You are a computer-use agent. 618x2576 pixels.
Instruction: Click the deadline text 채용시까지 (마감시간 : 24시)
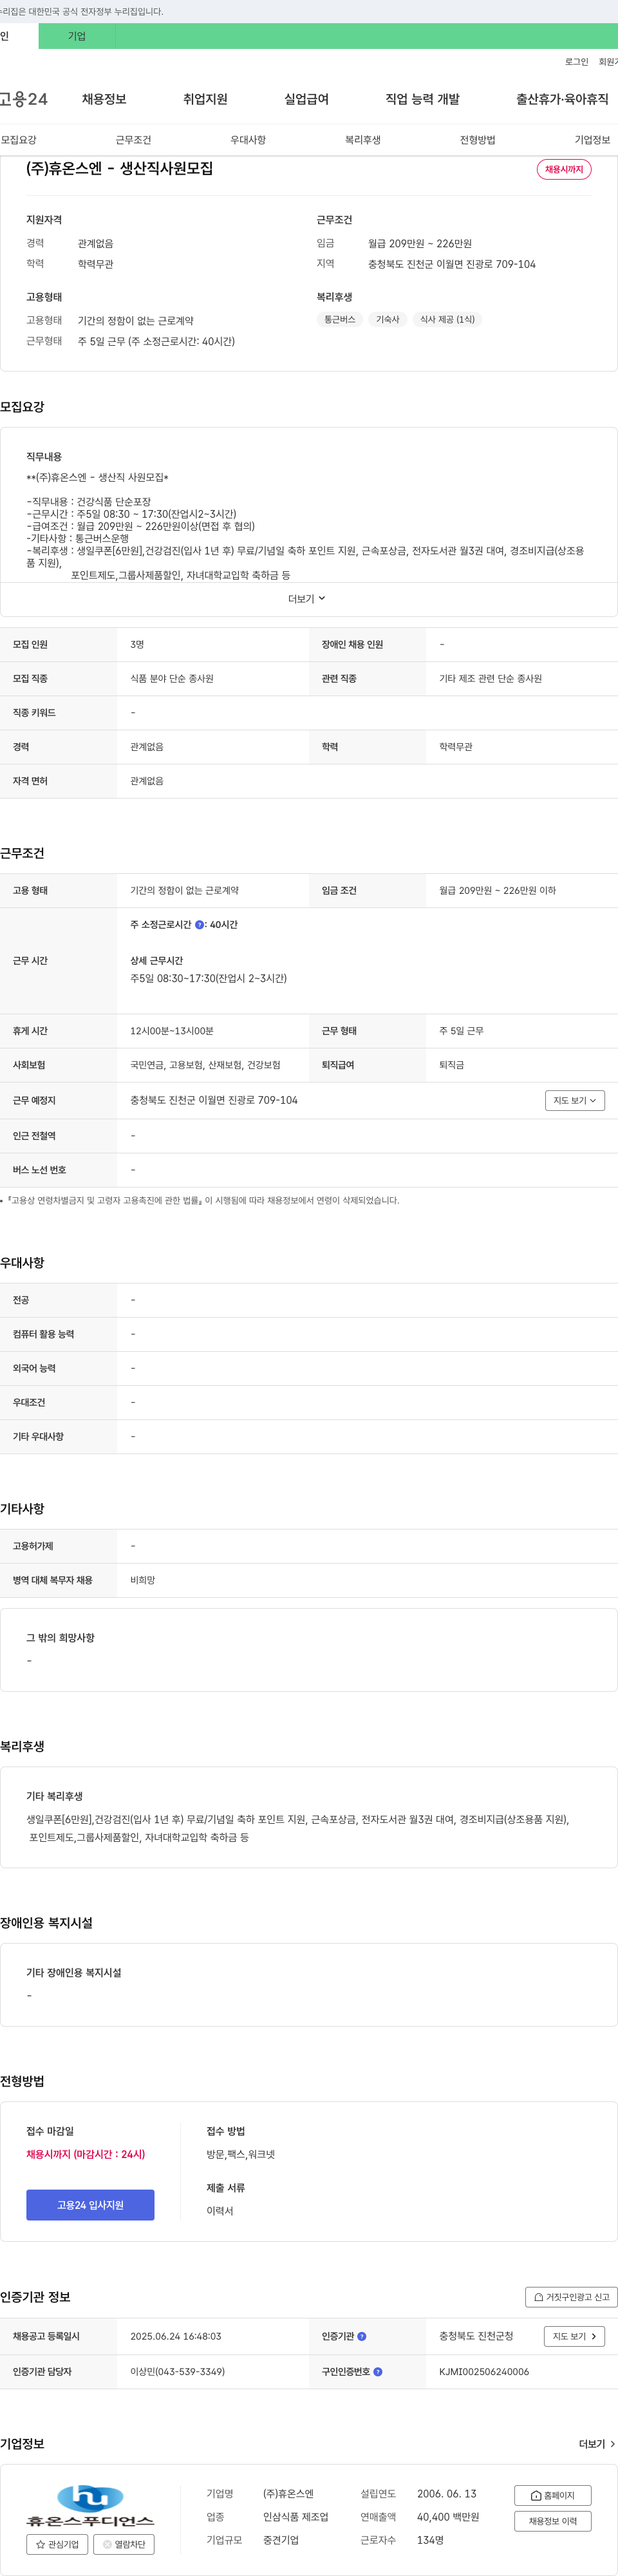[x=86, y=2154]
